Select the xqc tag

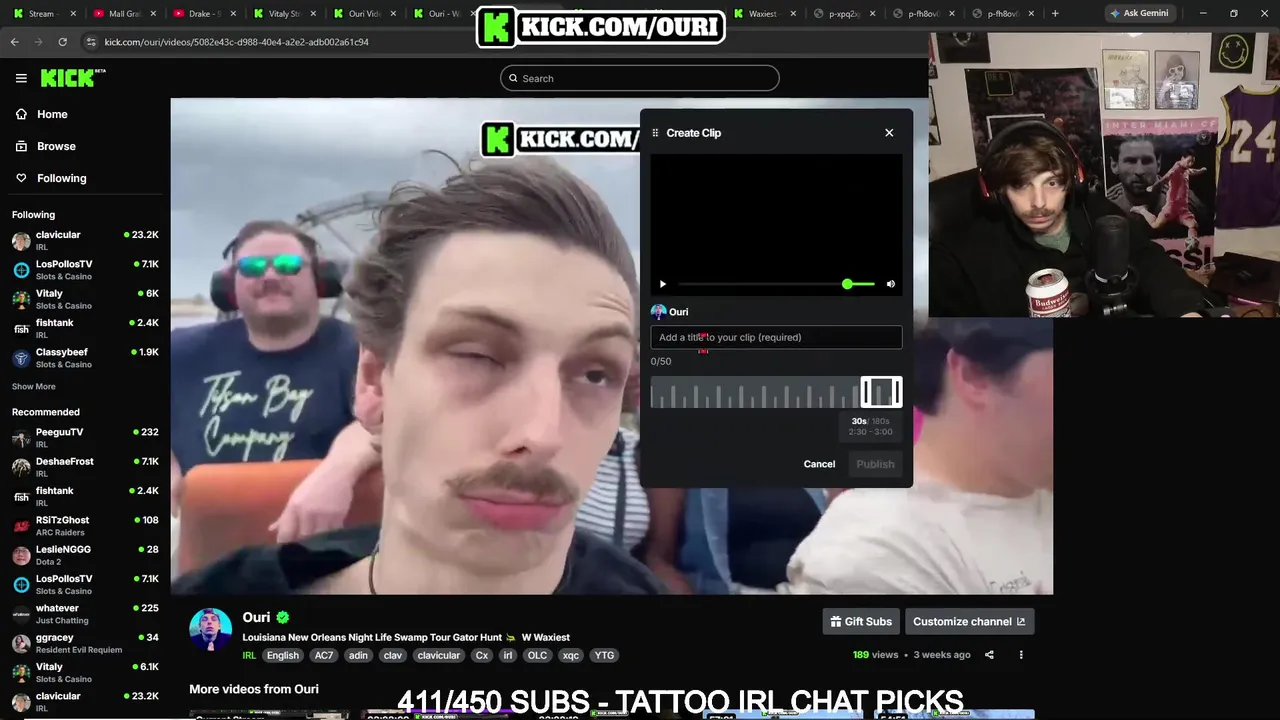[x=571, y=656]
